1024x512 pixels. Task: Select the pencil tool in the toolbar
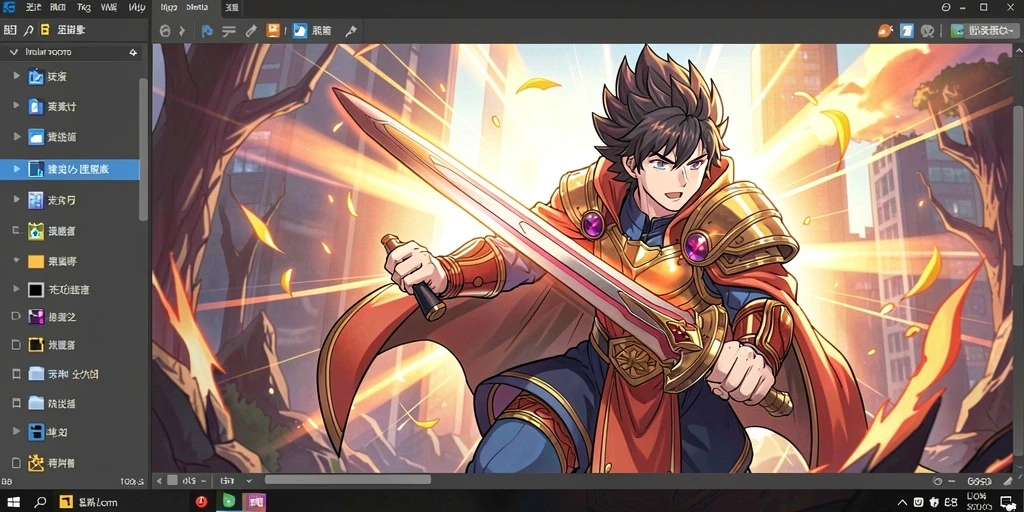point(251,31)
